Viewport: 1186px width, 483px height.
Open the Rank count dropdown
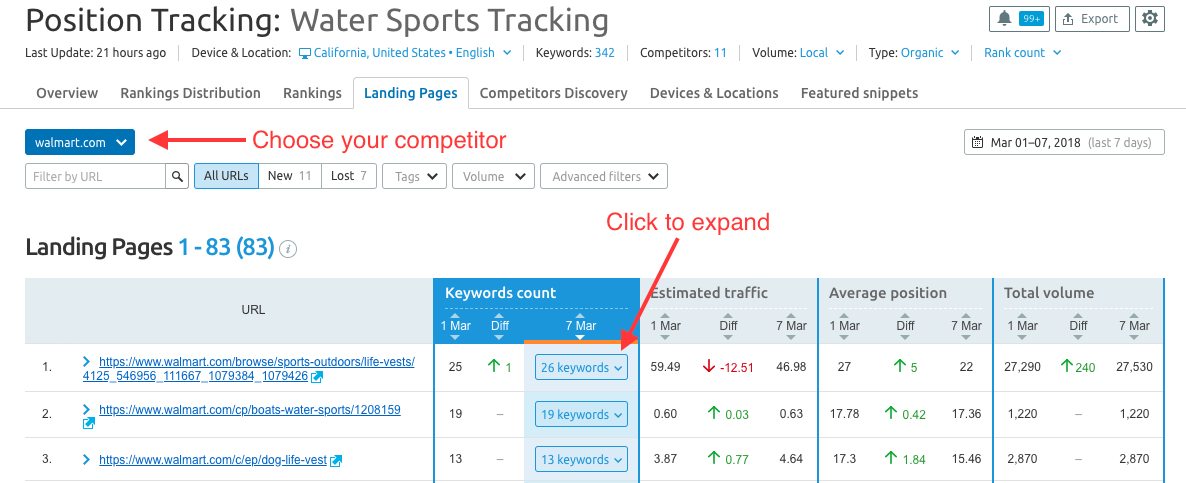point(1023,53)
